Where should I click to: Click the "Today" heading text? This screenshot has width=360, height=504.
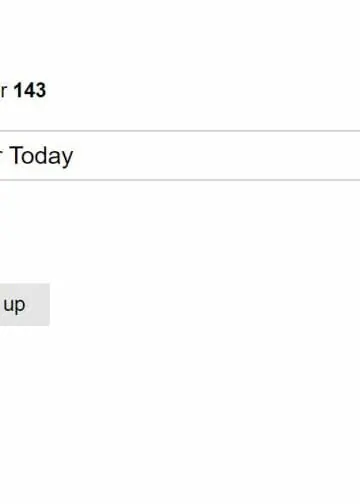(42, 156)
